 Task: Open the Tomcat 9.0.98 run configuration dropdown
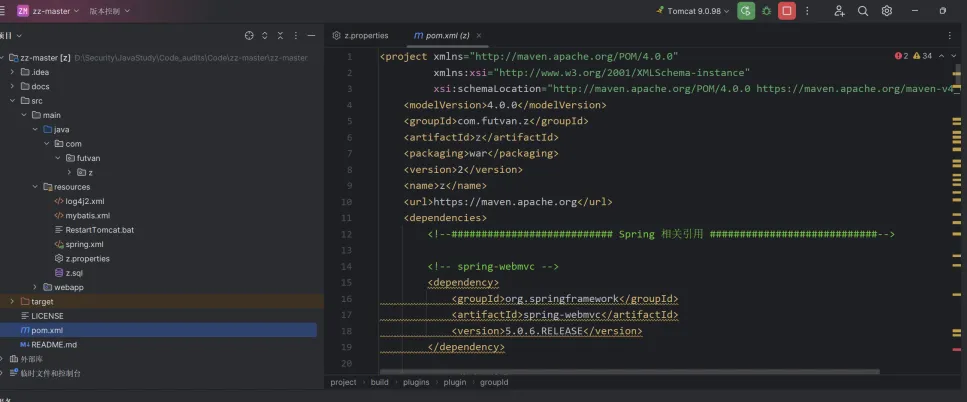click(693, 11)
